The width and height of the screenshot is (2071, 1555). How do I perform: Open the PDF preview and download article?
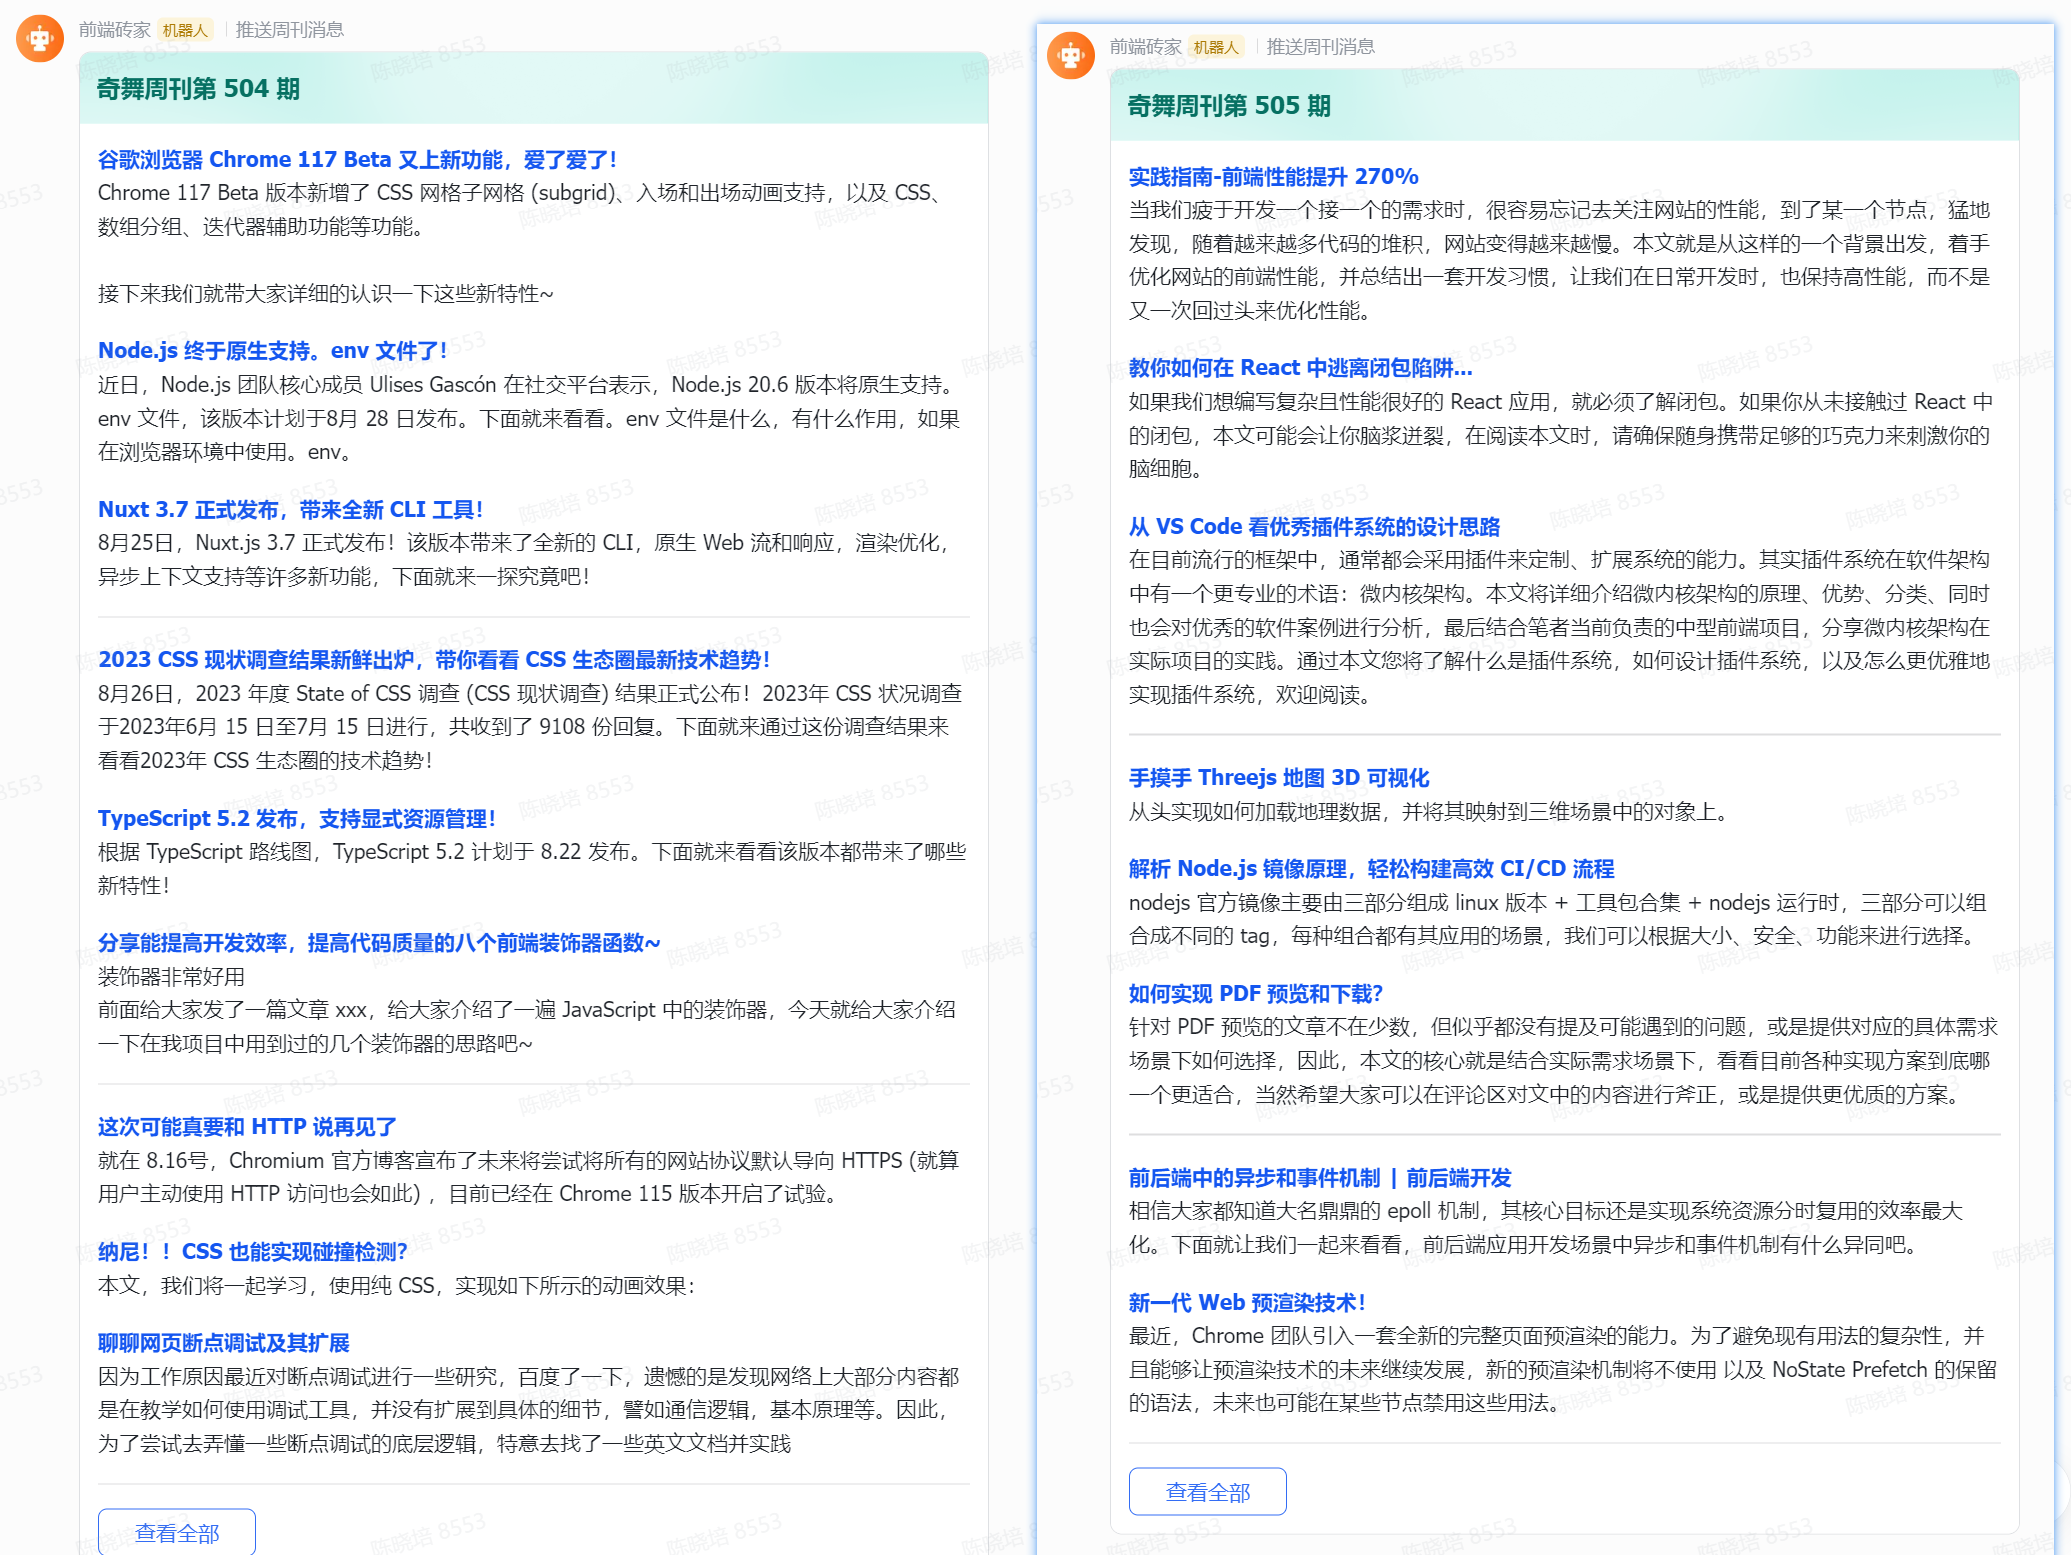(1256, 993)
